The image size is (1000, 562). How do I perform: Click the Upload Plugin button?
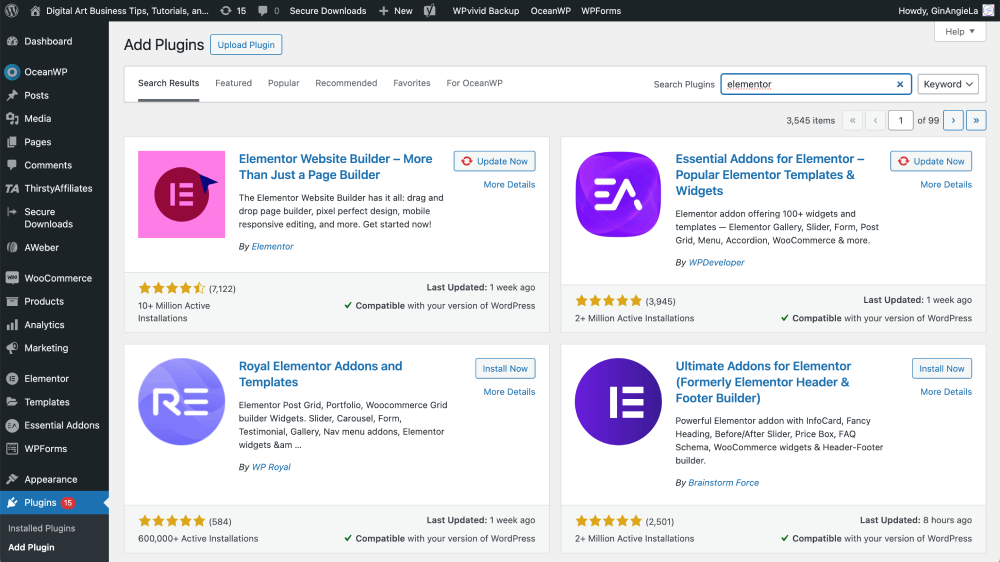coord(246,45)
